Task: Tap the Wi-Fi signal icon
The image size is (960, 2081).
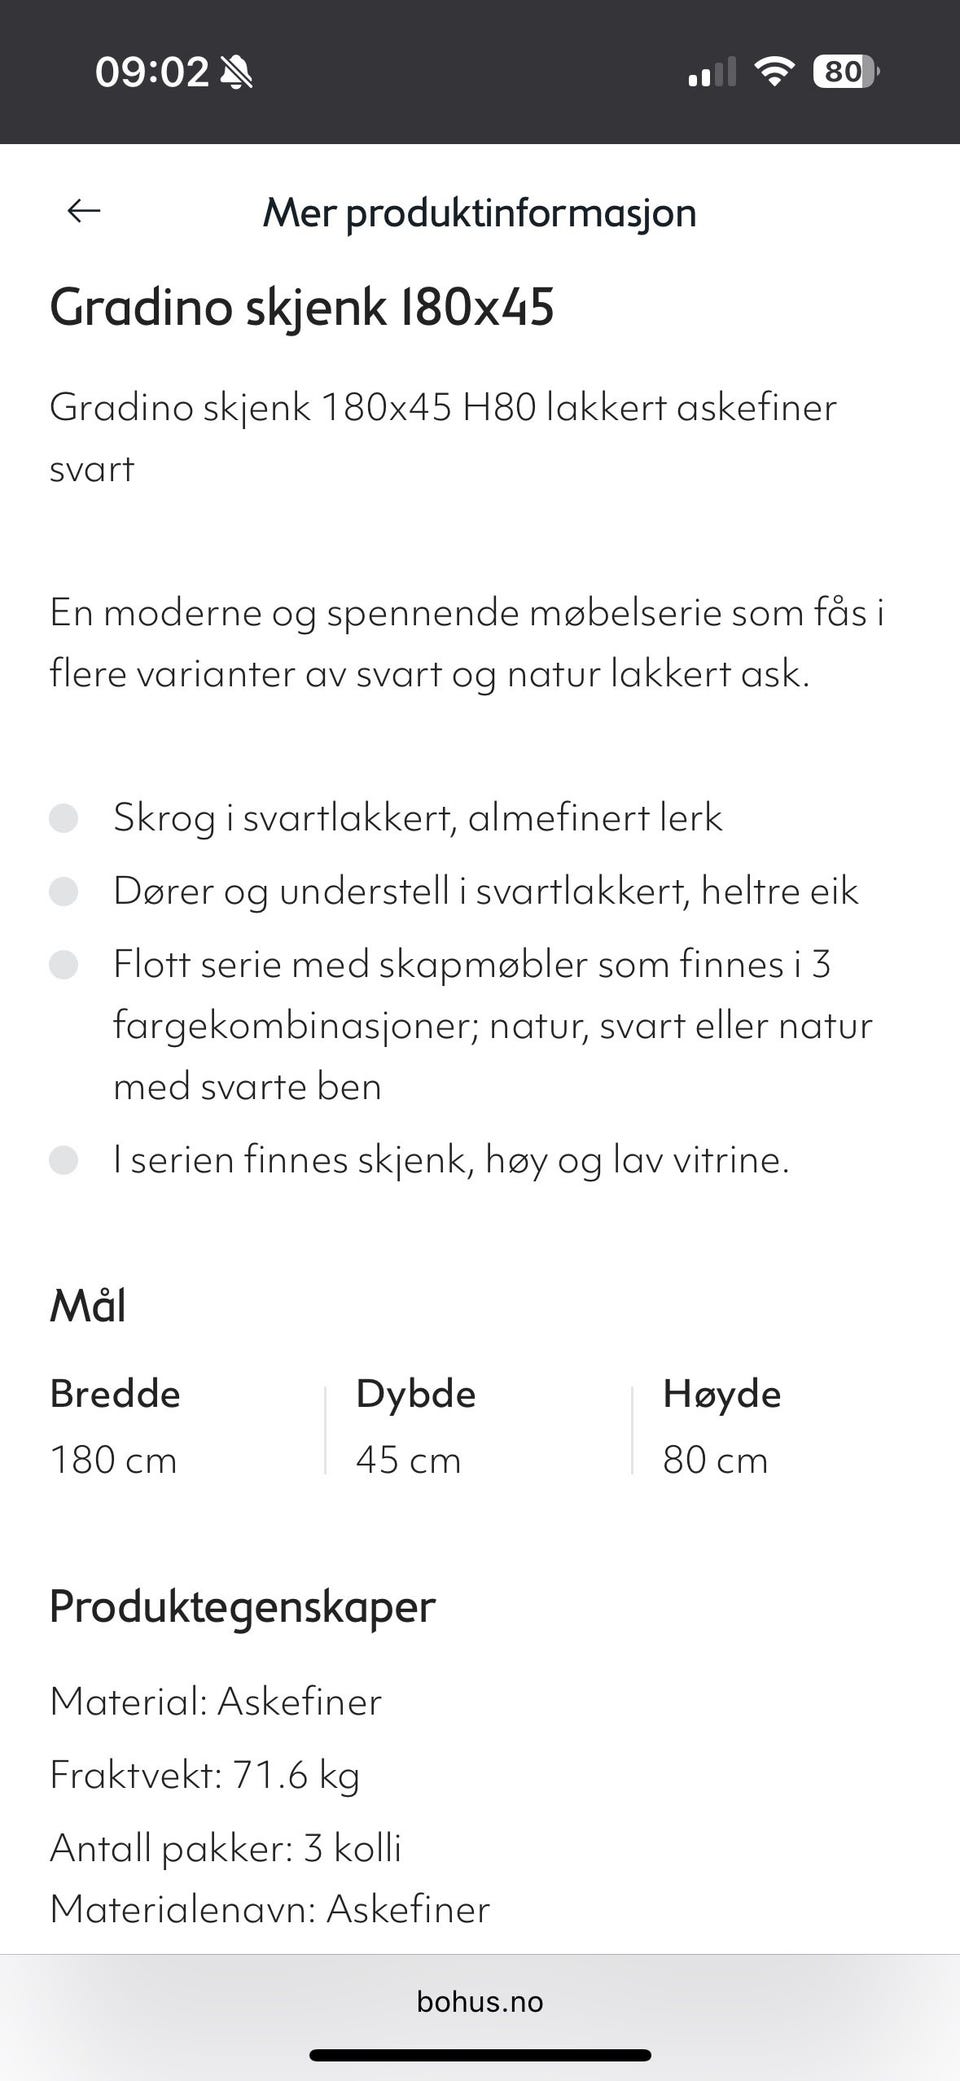Action: pos(773,71)
